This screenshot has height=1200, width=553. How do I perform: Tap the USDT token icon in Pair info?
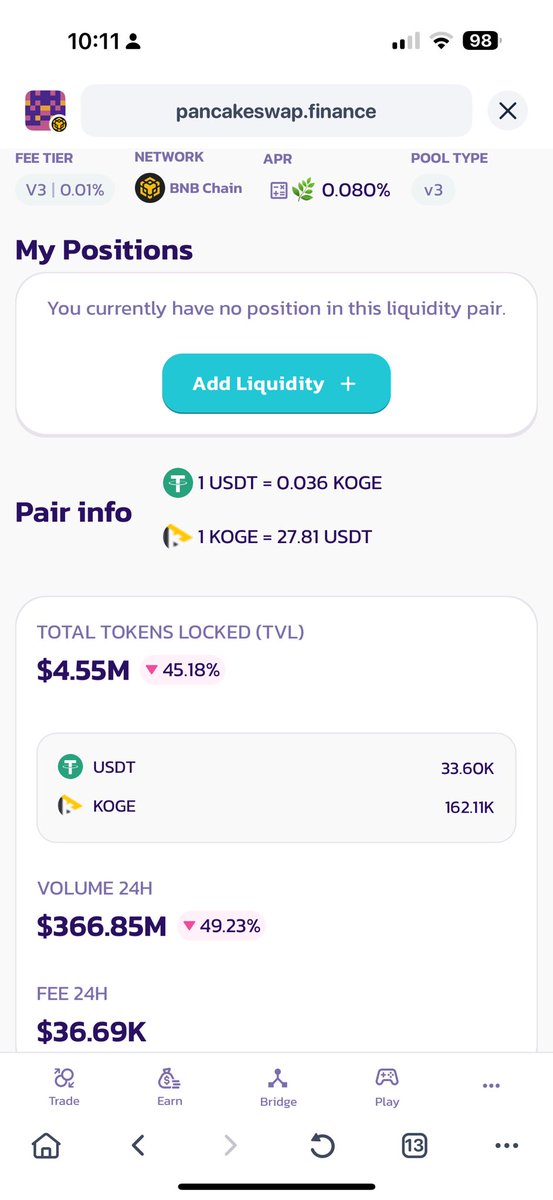[x=177, y=484]
